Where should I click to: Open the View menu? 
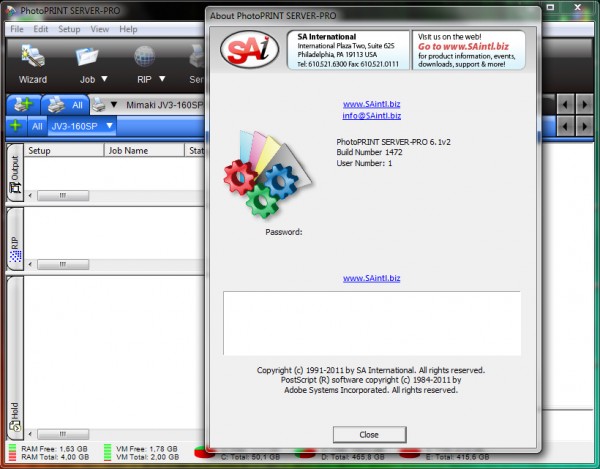coord(99,29)
